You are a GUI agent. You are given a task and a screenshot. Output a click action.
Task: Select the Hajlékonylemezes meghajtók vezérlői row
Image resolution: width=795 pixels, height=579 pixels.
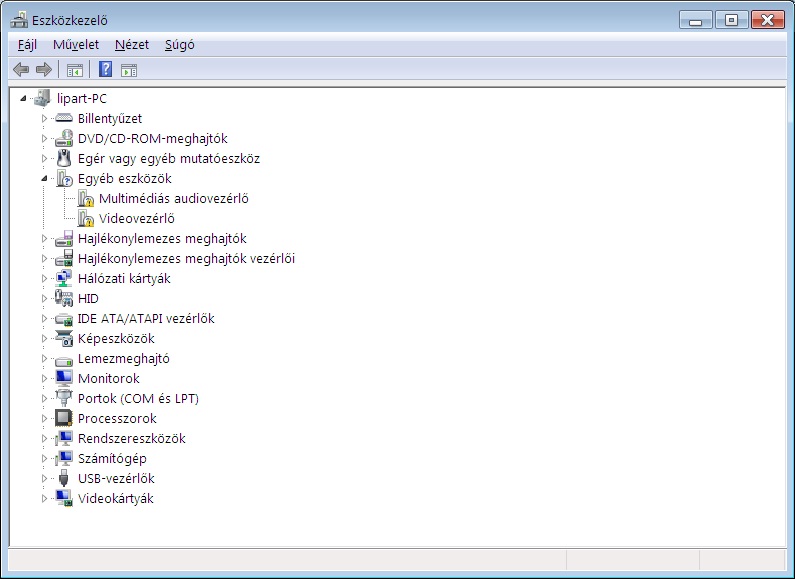186,259
